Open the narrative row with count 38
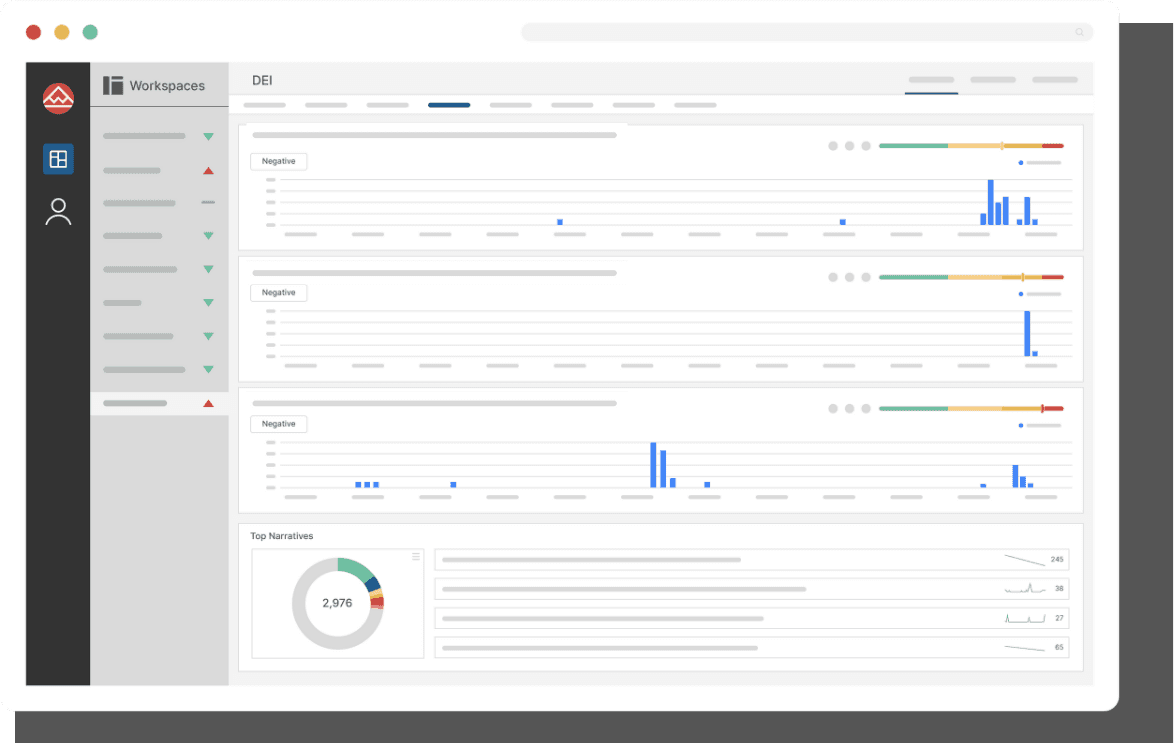1174x744 pixels. (x=752, y=589)
